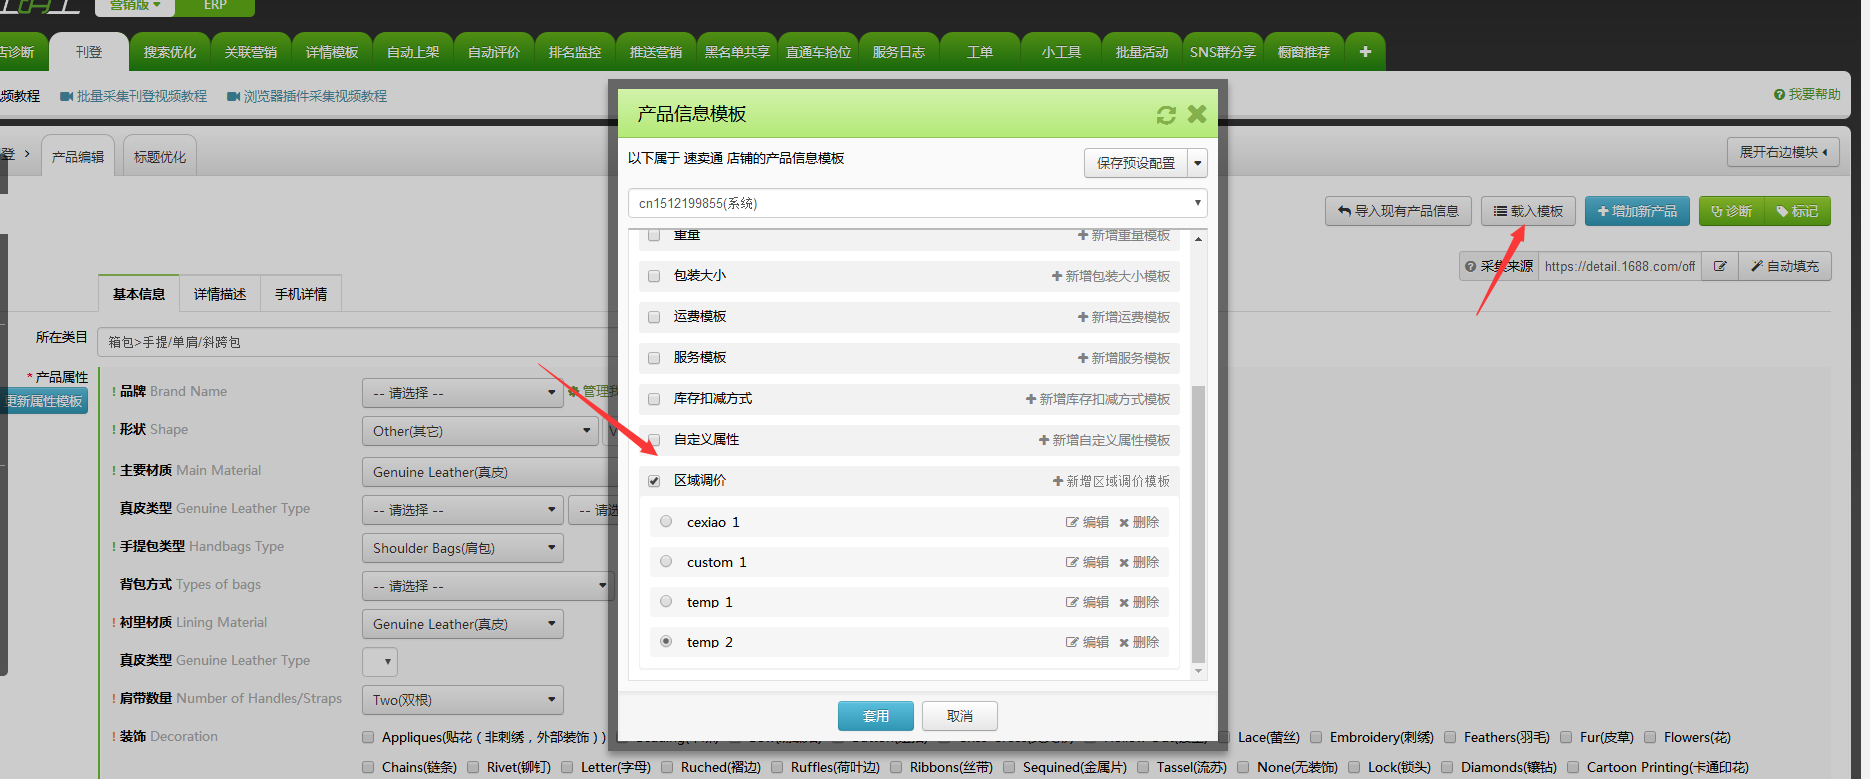1870x779 pixels.
Task: Click the delete icon for temp 2
Action: click(x=1139, y=642)
